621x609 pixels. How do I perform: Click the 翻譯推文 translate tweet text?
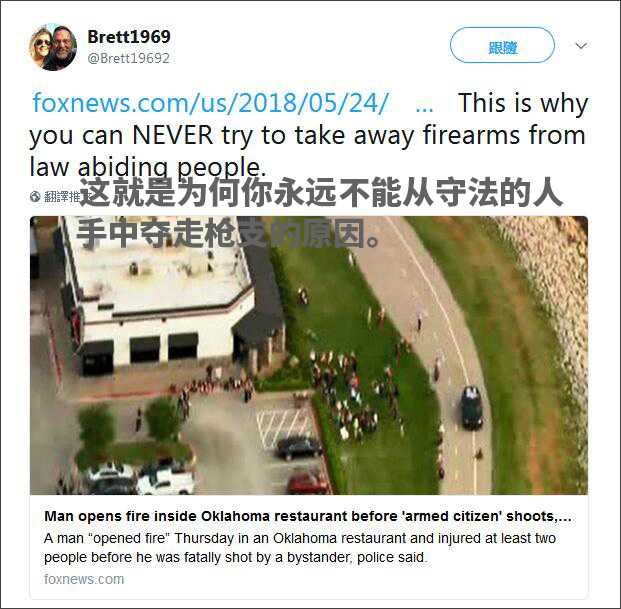pyautogui.click(x=63, y=196)
